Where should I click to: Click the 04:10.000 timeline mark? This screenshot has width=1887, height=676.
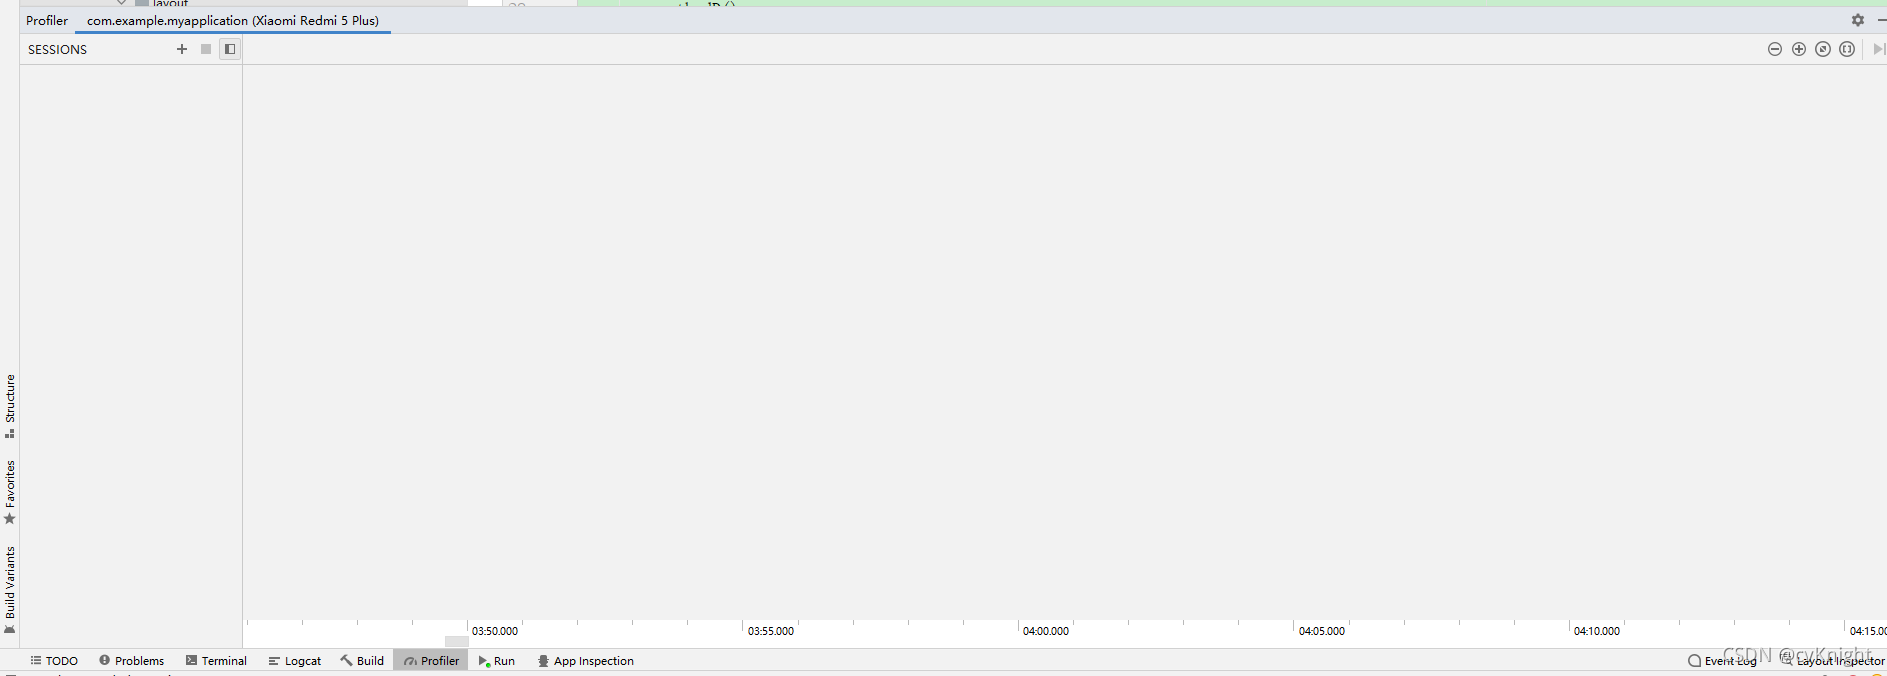coord(1597,631)
